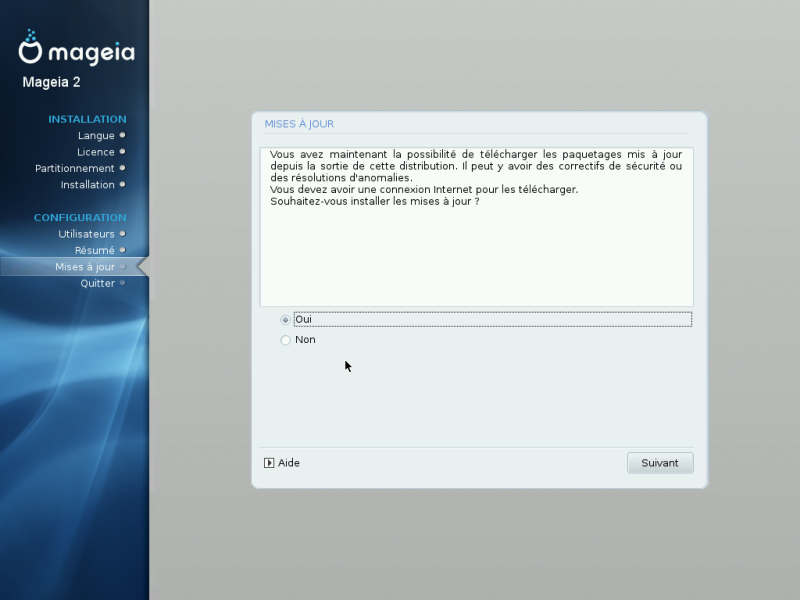The width and height of the screenshot is (800, 600).
Task: Click the Installation step under INSTALLATION
Action: pos(87,185)
